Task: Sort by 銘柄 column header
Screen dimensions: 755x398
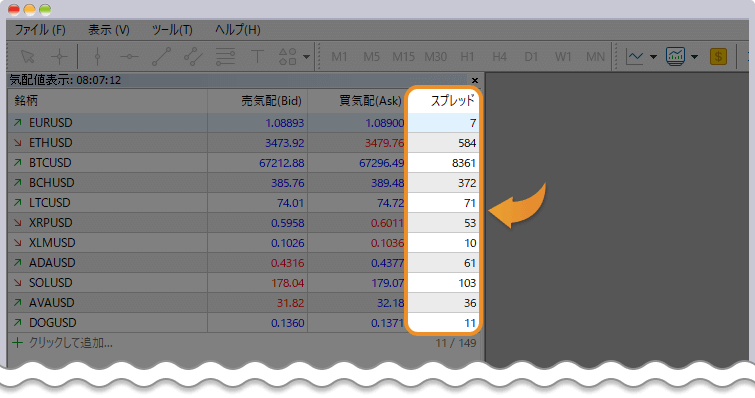Action: pos(107,101)
